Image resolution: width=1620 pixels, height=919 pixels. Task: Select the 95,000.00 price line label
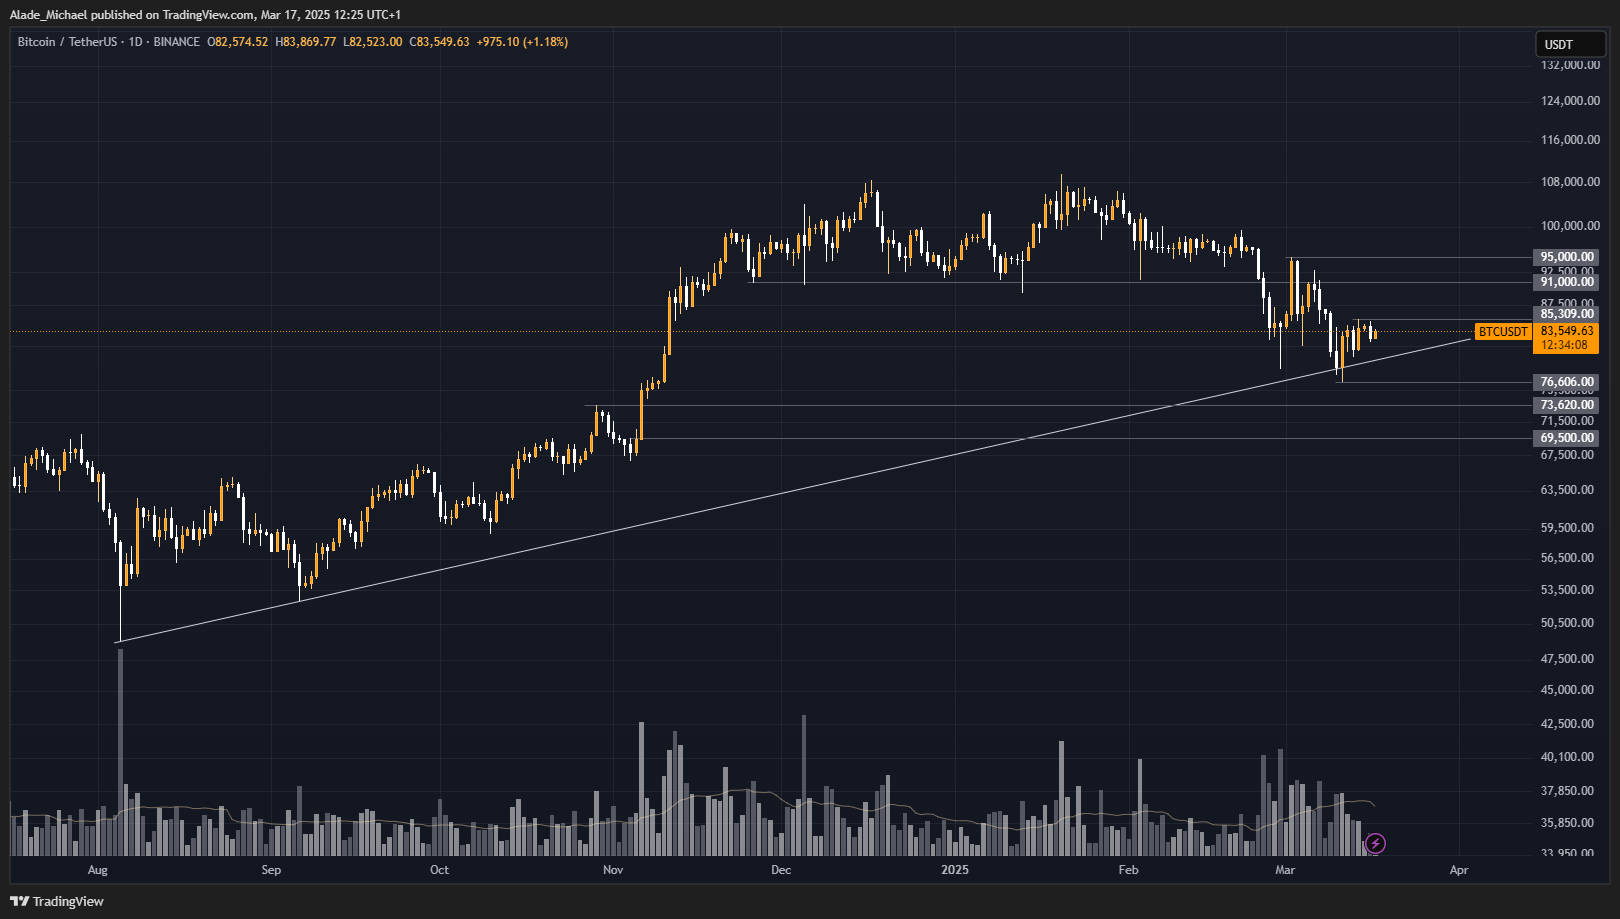coord(1566,257)
